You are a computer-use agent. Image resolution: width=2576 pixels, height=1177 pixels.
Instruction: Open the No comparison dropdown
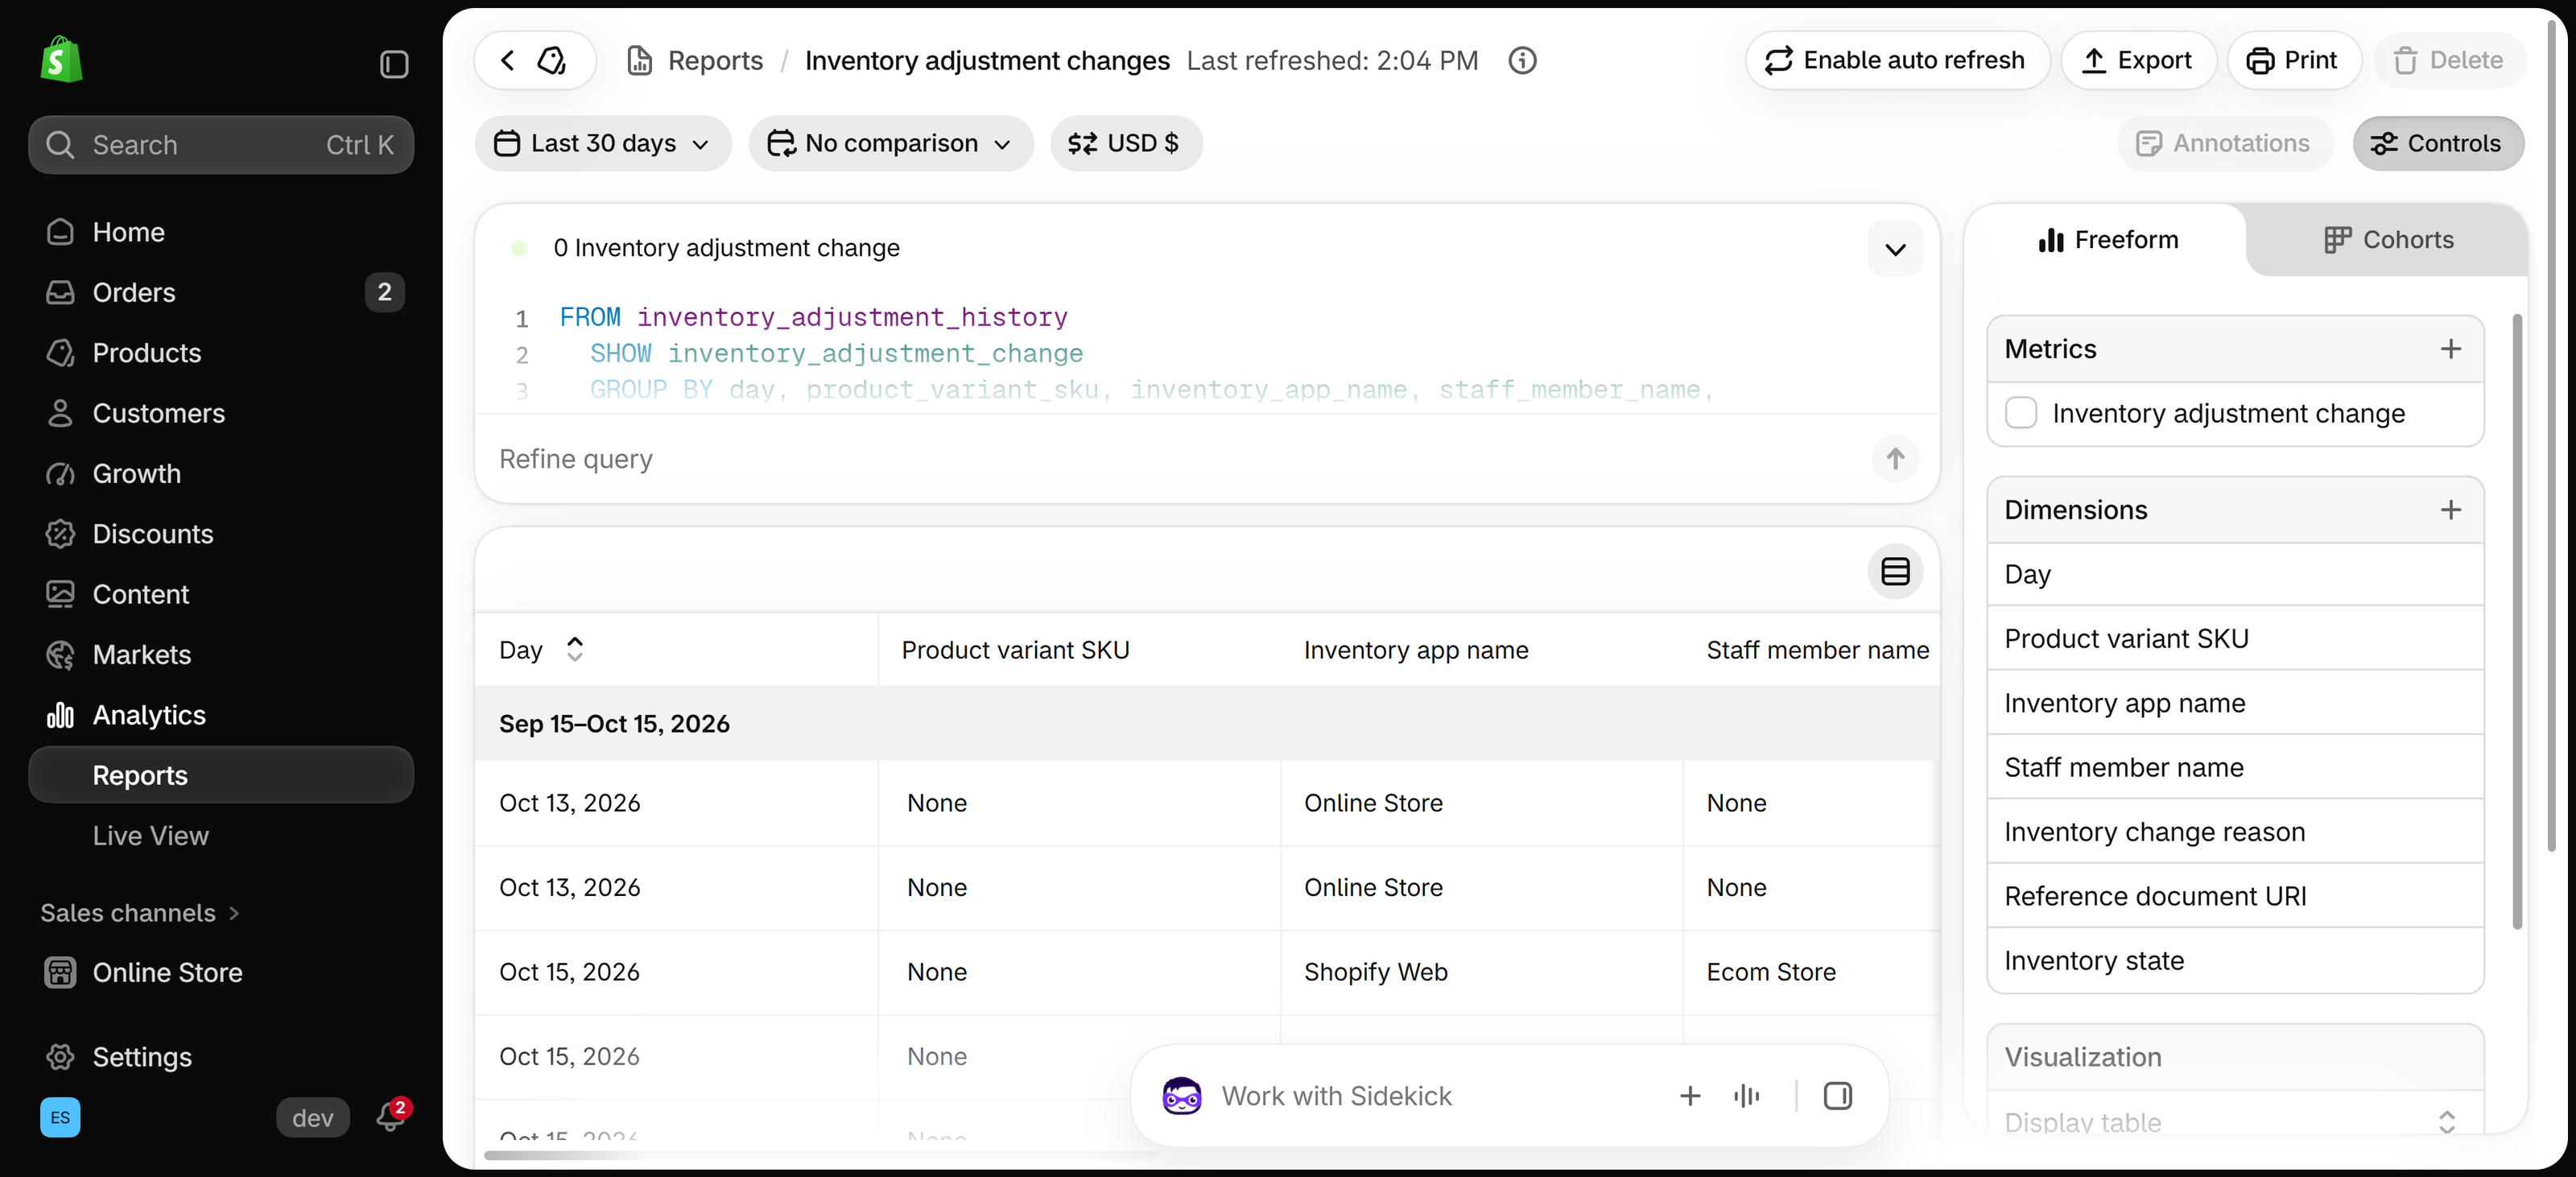[890, 143]
